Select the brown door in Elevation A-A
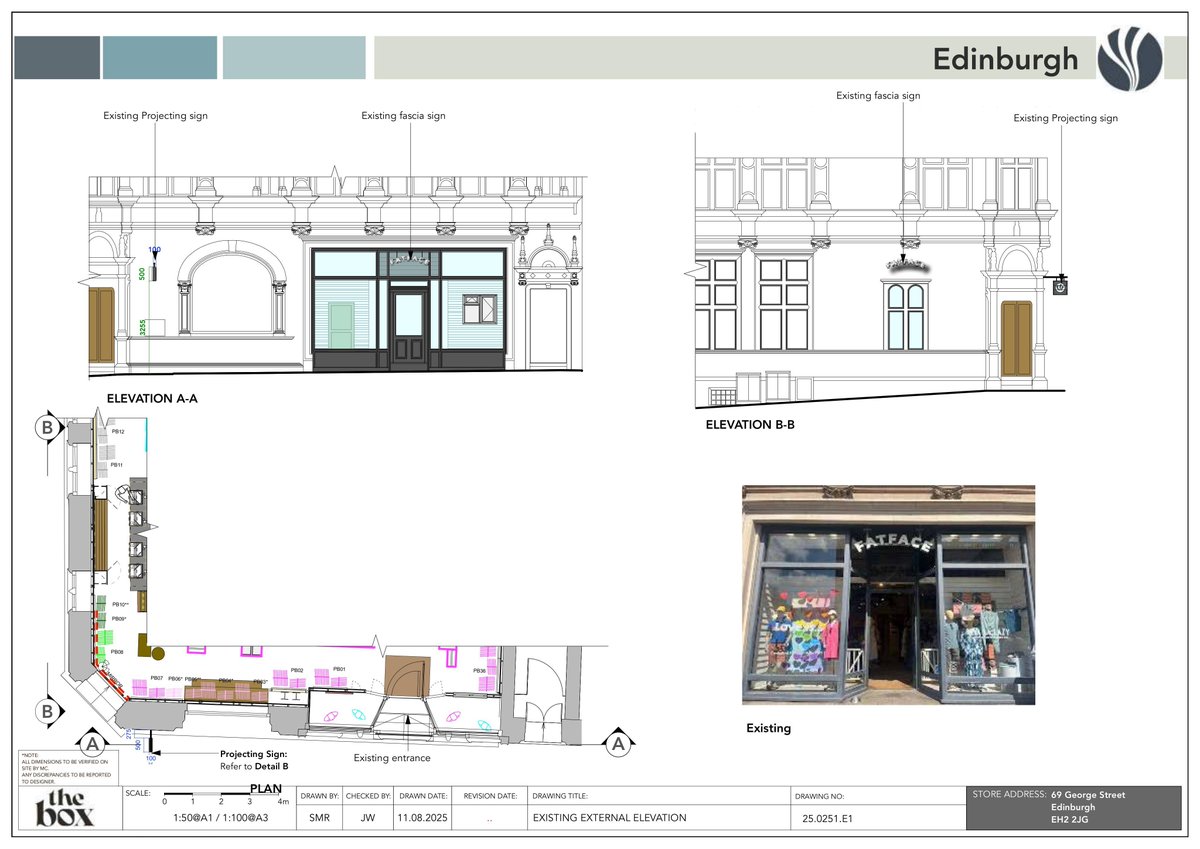The image size is (1200, 849). pos(101,325)
